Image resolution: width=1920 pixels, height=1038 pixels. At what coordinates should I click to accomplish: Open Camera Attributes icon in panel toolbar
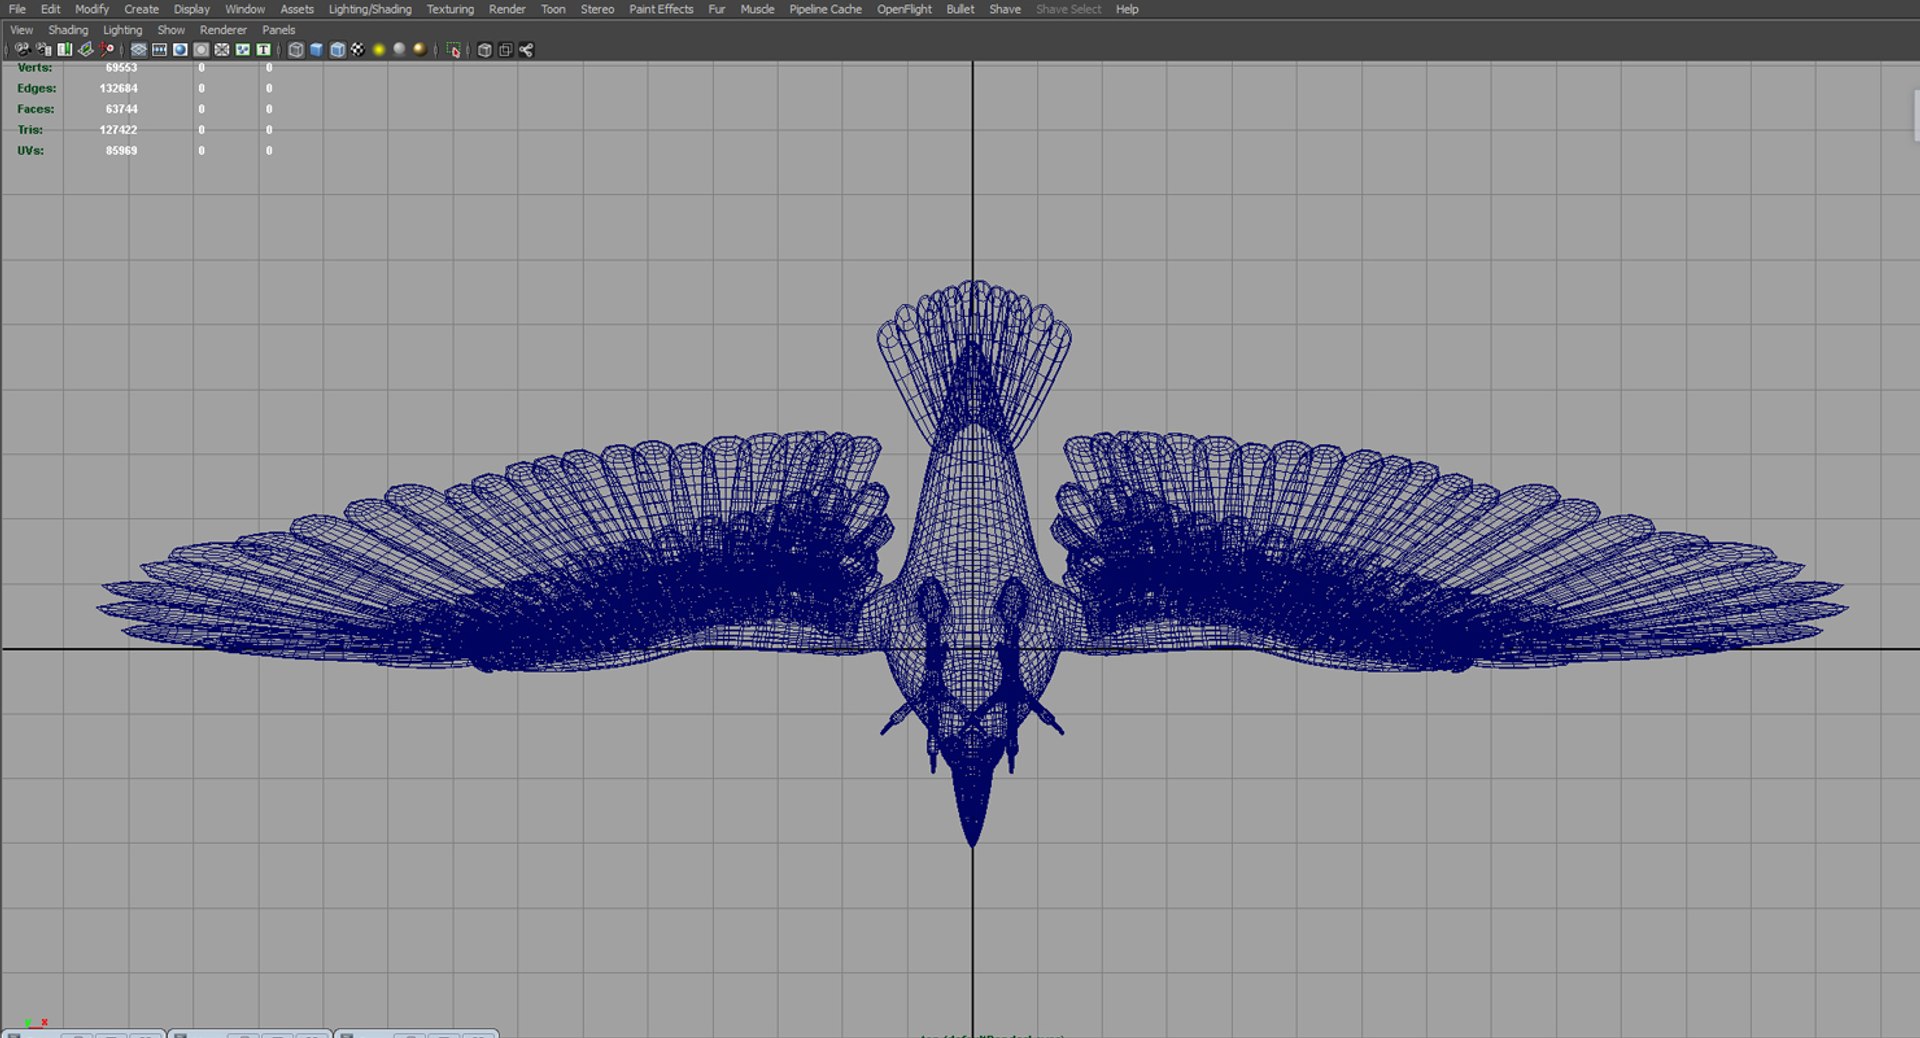click(x=43, y=49)
